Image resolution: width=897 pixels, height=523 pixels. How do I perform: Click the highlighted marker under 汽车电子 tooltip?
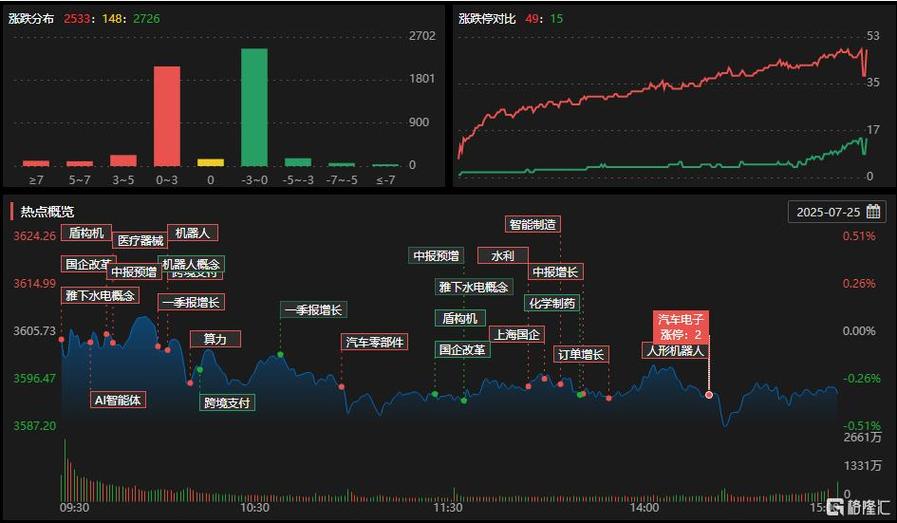coord(709,395)
